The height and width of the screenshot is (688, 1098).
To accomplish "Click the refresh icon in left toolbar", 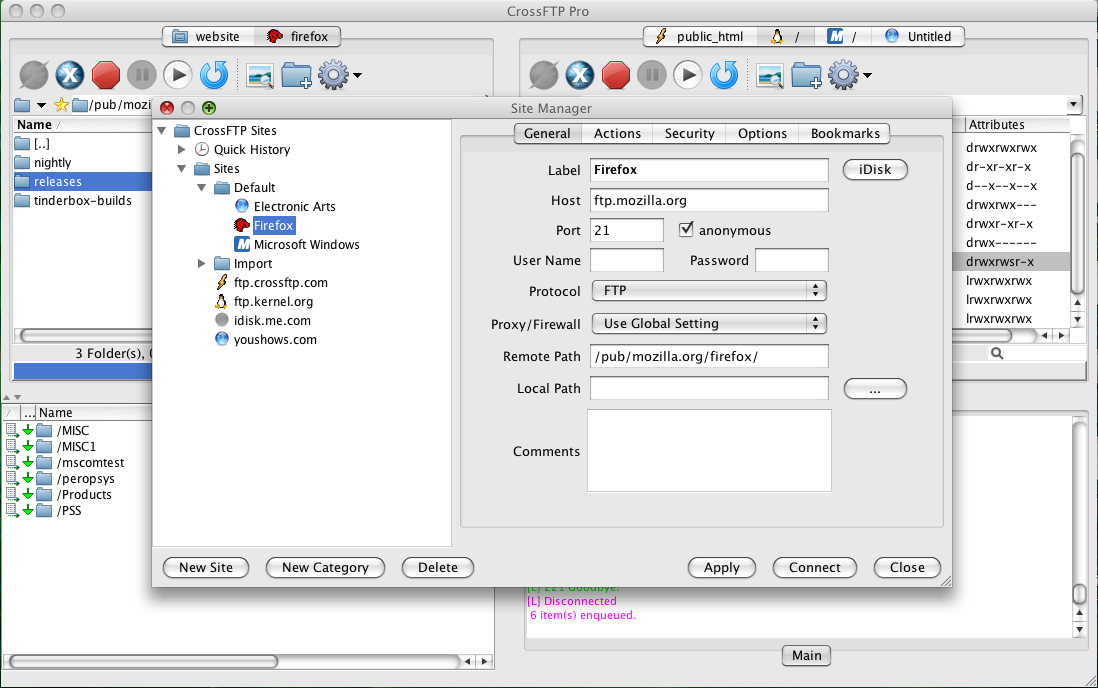I will coord(214,74).
